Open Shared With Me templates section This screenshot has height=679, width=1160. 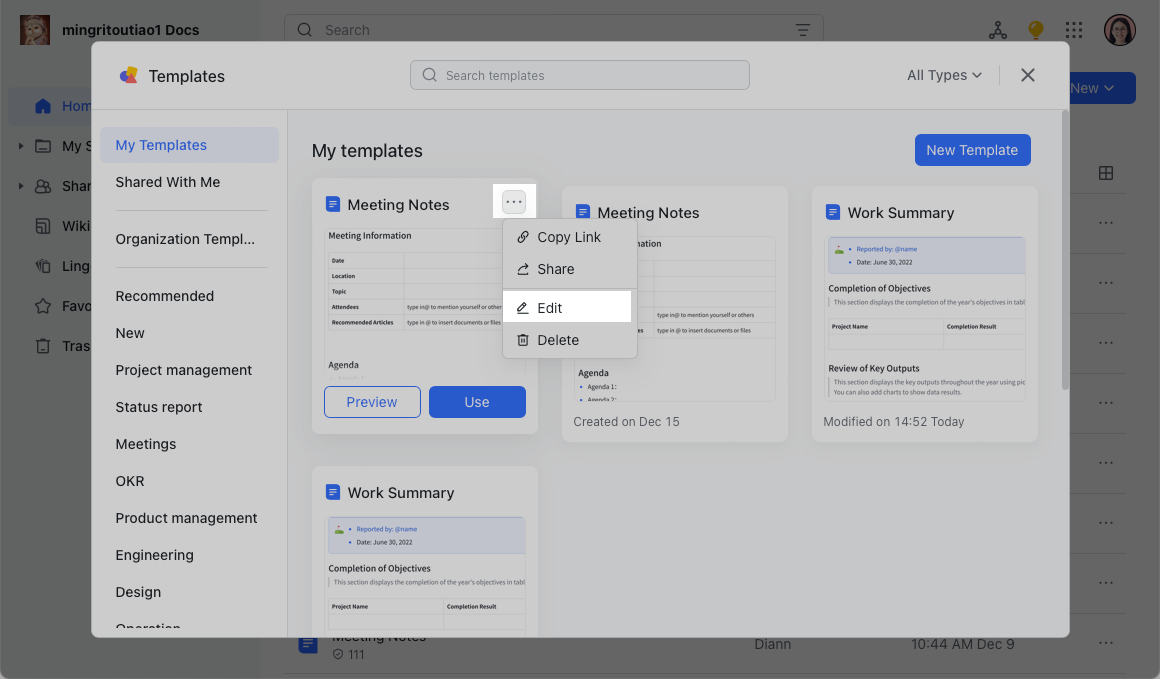click(168, 182)
